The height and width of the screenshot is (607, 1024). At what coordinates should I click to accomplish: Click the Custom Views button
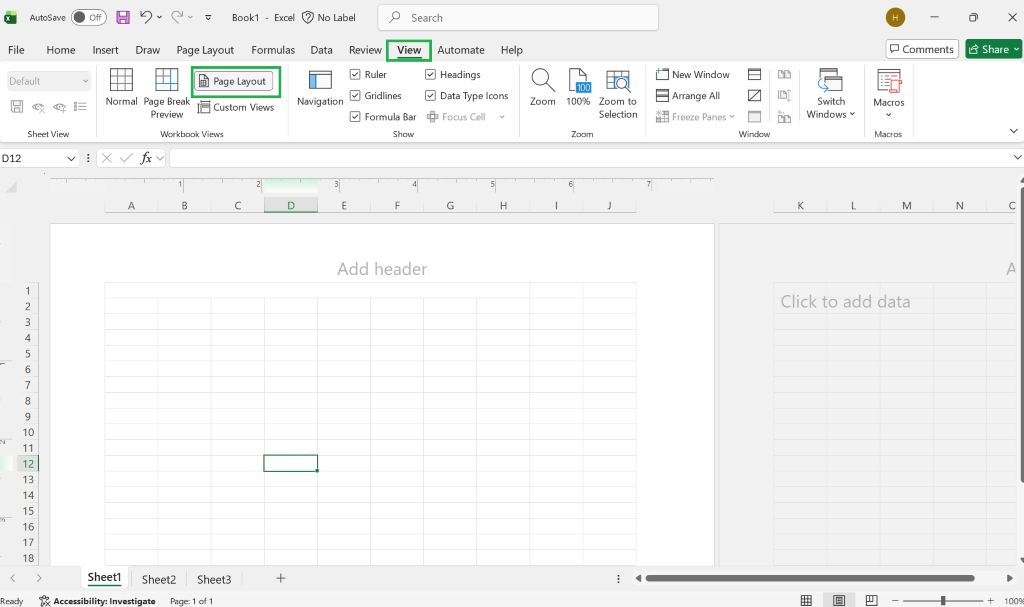click(236, 107)
